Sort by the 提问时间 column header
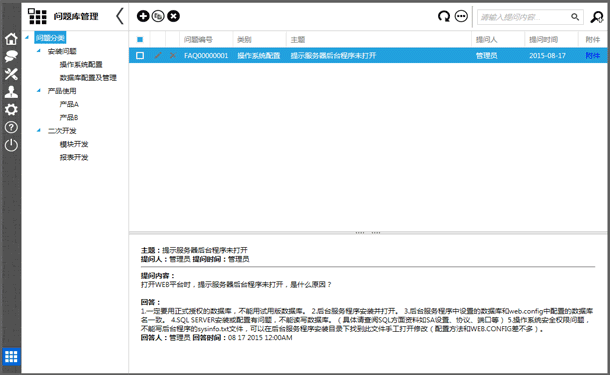 pos(543,39)
